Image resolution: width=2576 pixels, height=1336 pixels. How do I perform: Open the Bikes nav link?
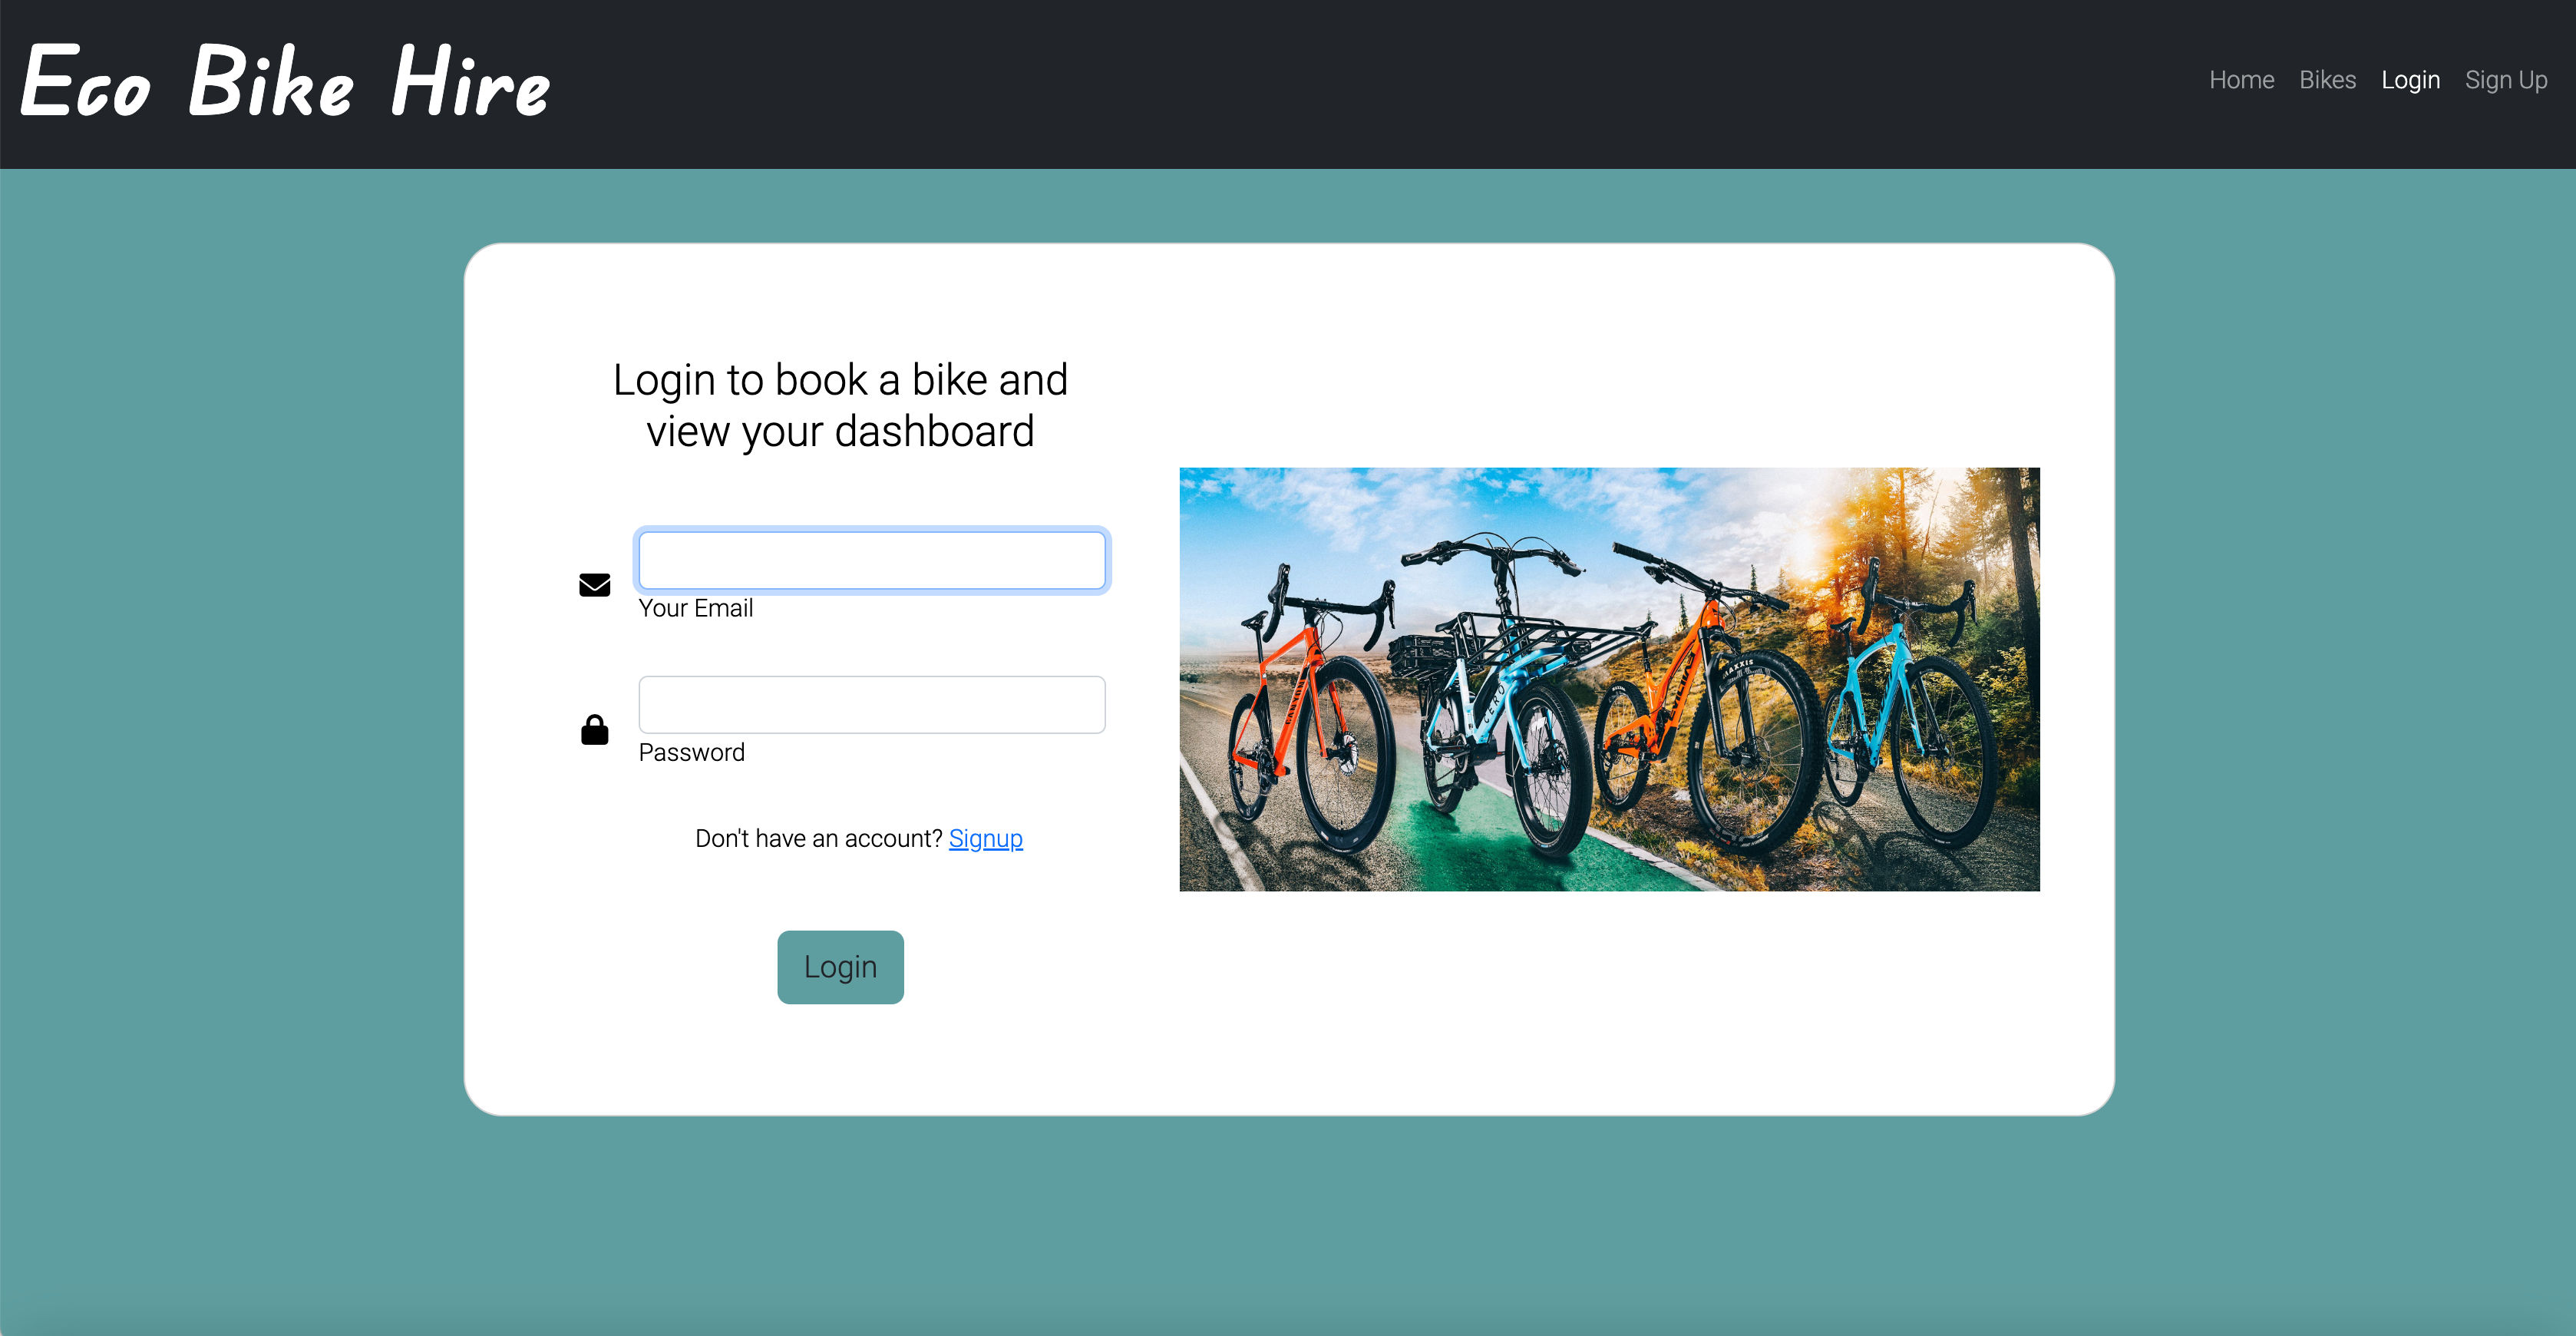tap(2327, 80)
